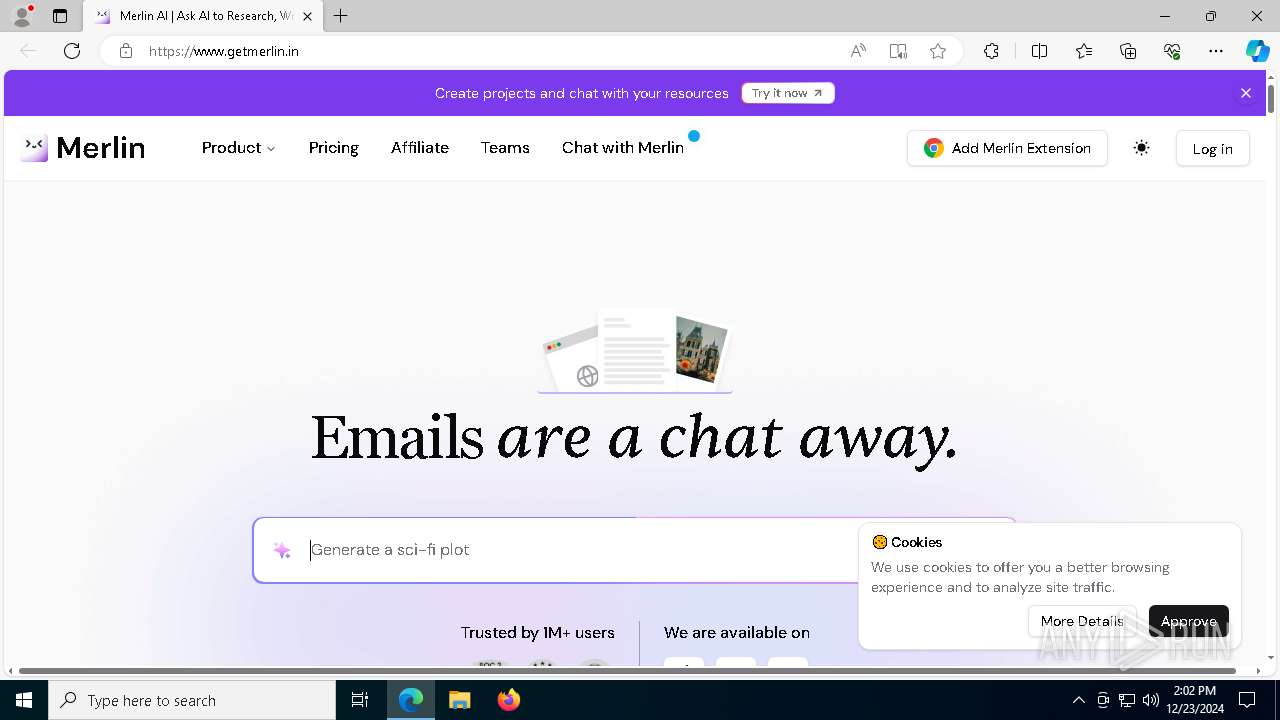
Task: Go to the Pricing page
Action: click(x=333, y=148)
